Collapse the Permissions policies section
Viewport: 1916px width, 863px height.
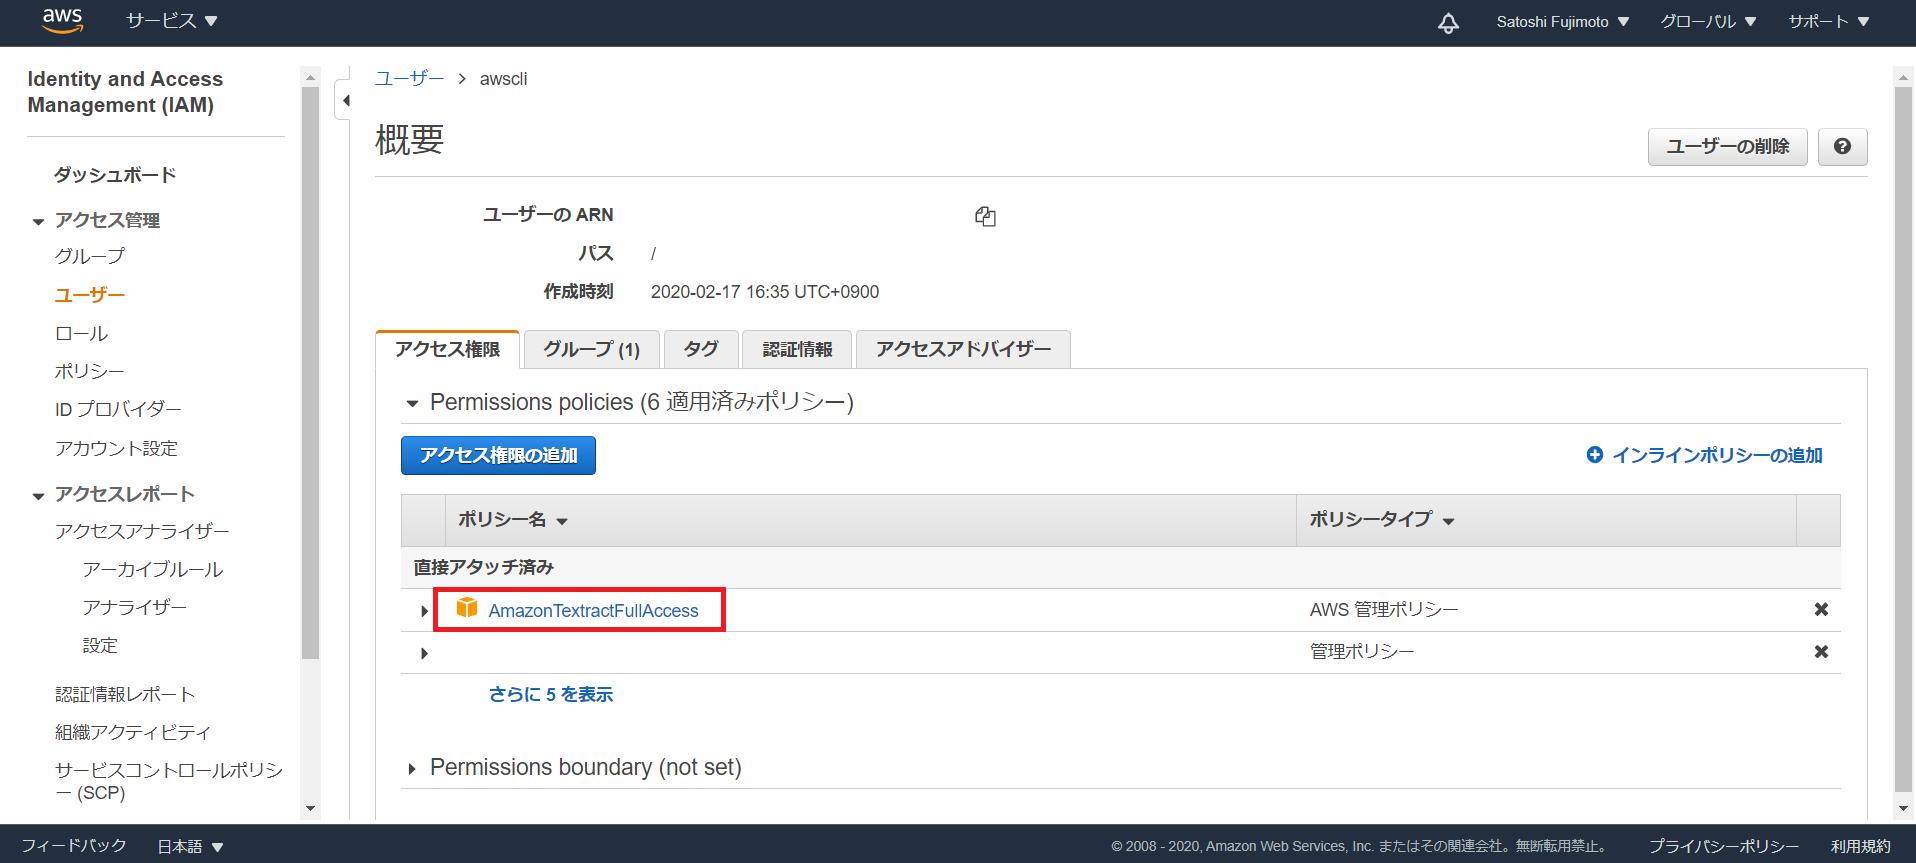[x=412, y=403]
